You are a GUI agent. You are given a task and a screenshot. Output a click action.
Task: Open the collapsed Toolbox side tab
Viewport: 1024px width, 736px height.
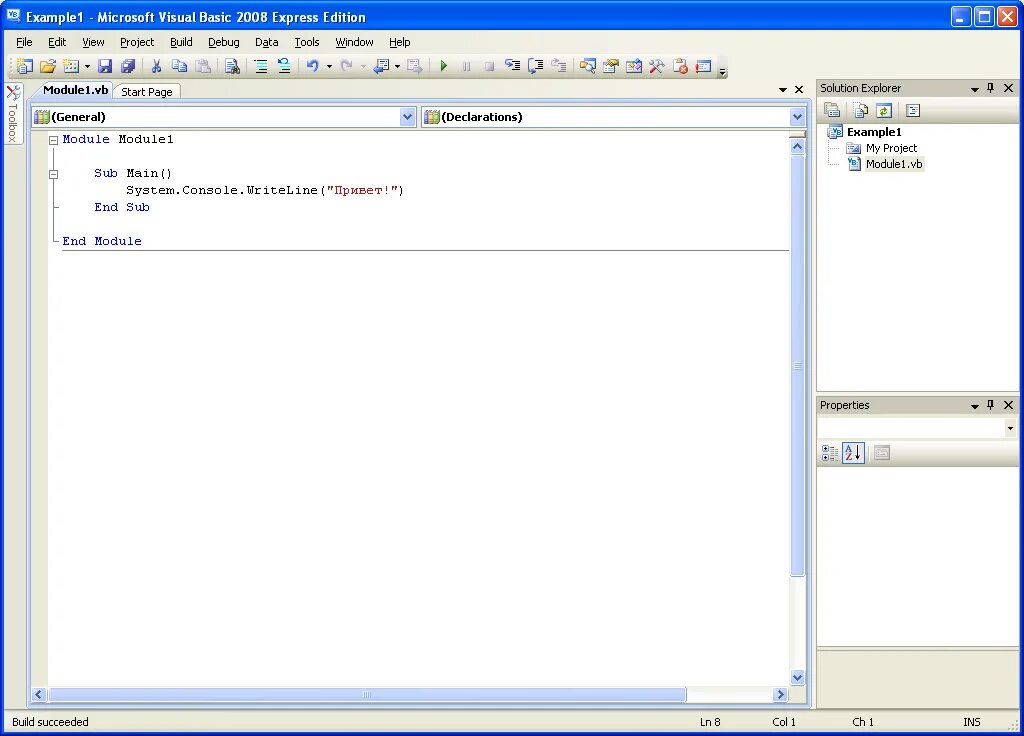pos(12,114)
